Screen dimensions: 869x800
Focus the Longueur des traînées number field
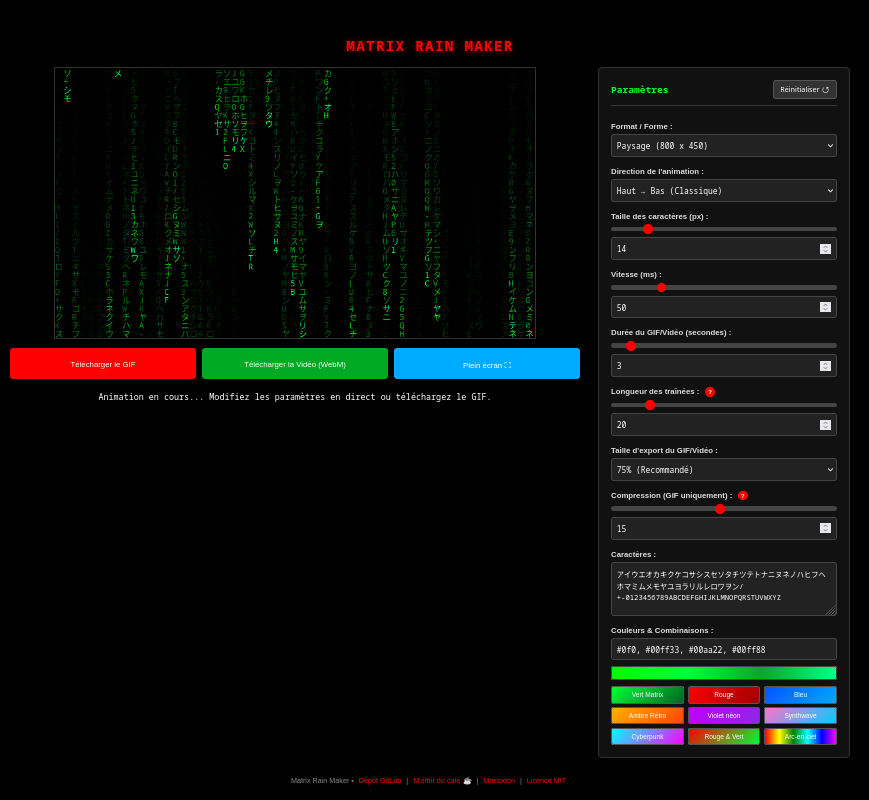click(x=724, y=425)
